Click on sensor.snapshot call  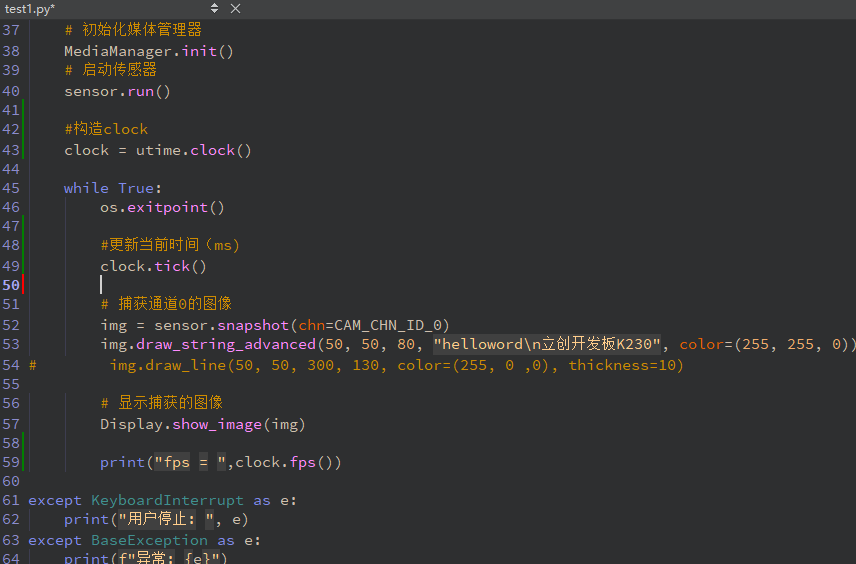221,325
